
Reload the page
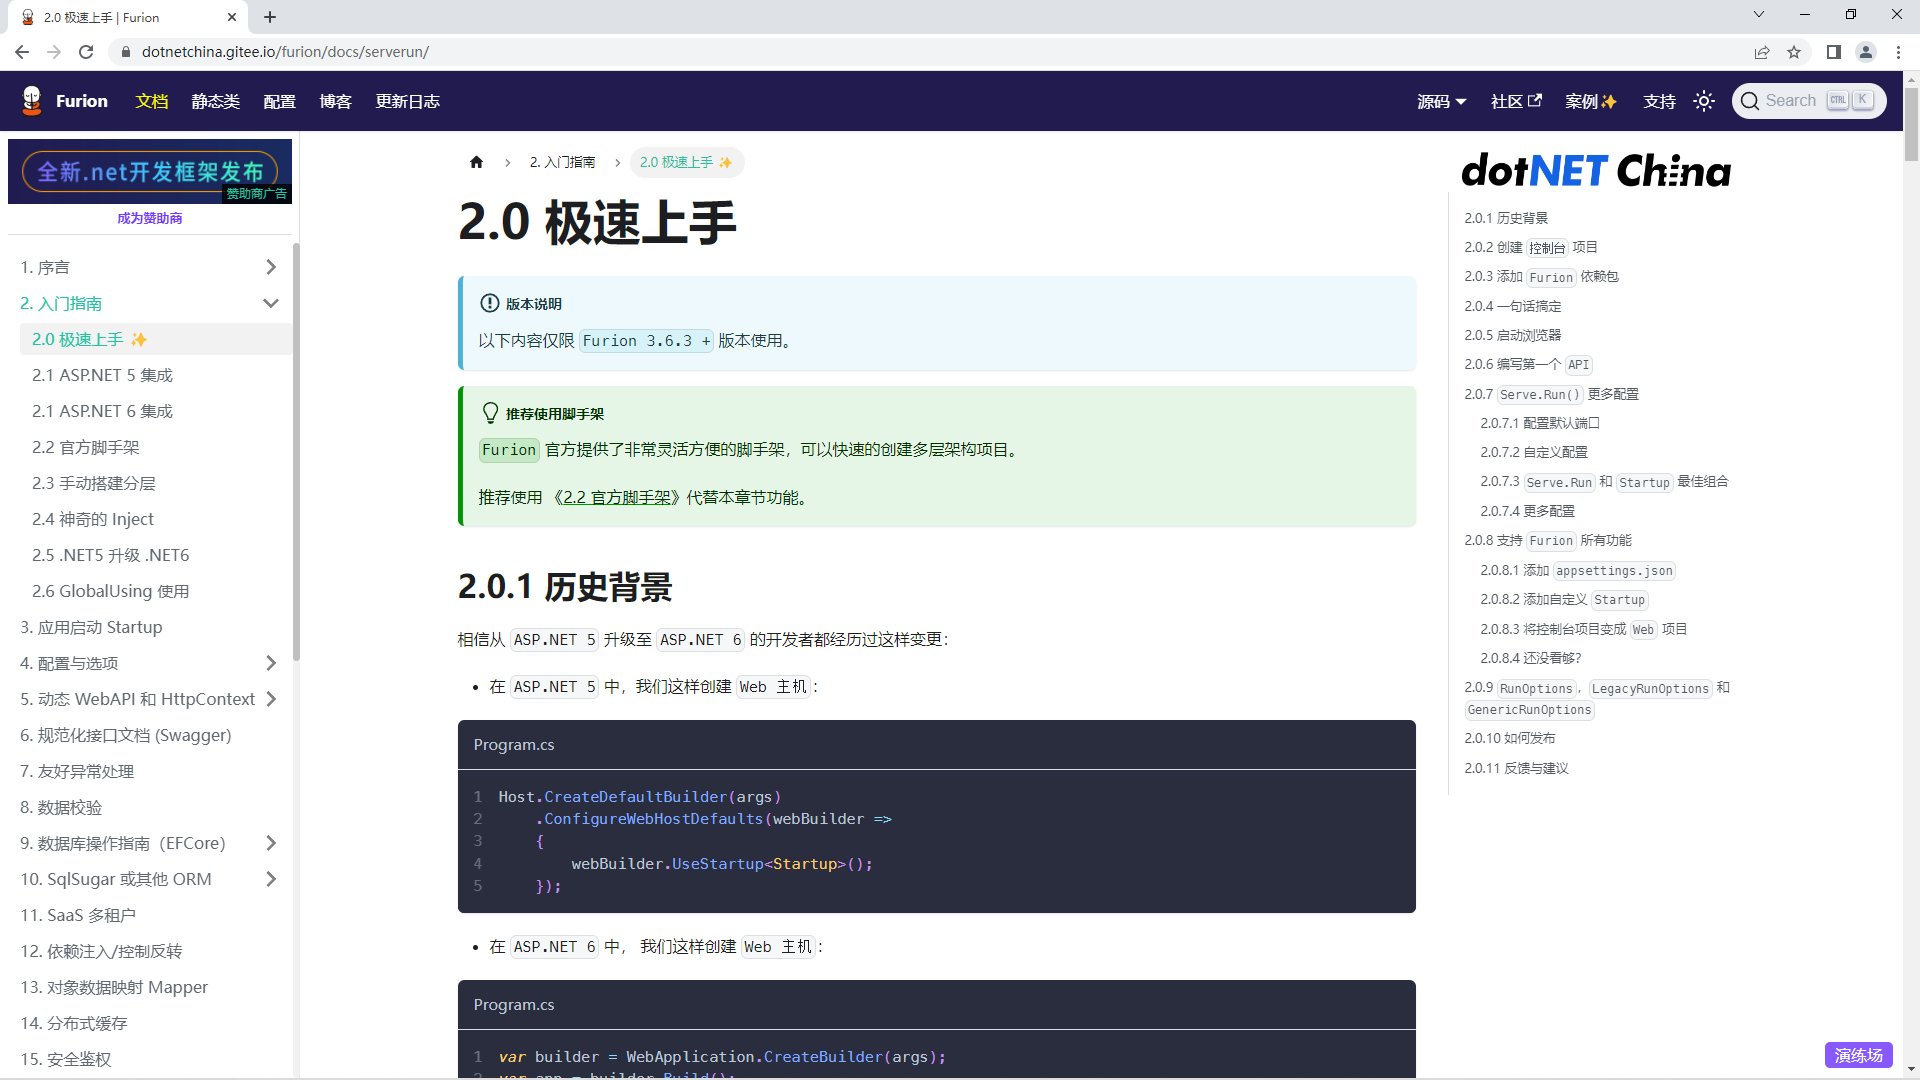(x=86, y=52)
